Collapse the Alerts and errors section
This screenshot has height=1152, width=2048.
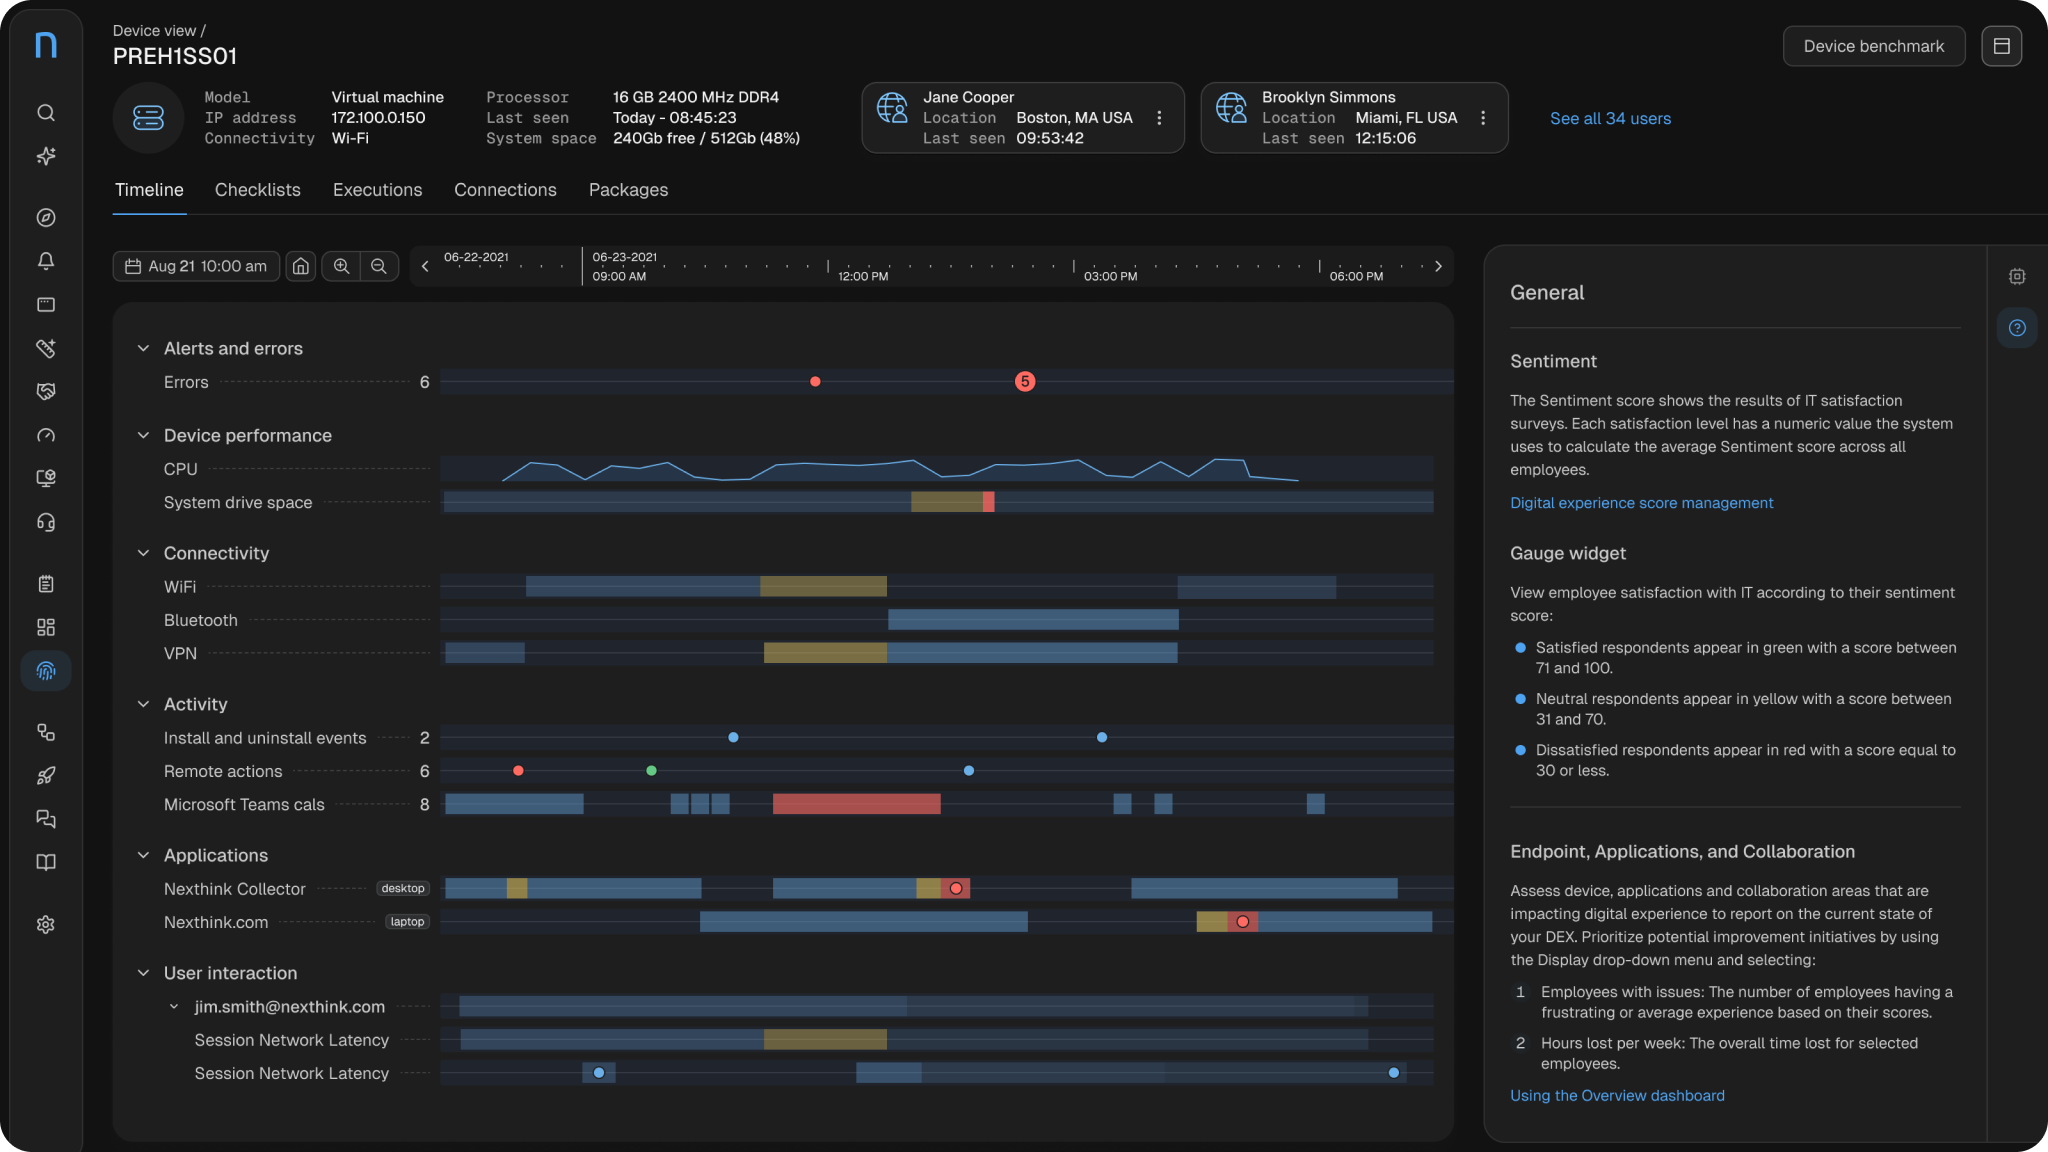[x=143, y=348]
